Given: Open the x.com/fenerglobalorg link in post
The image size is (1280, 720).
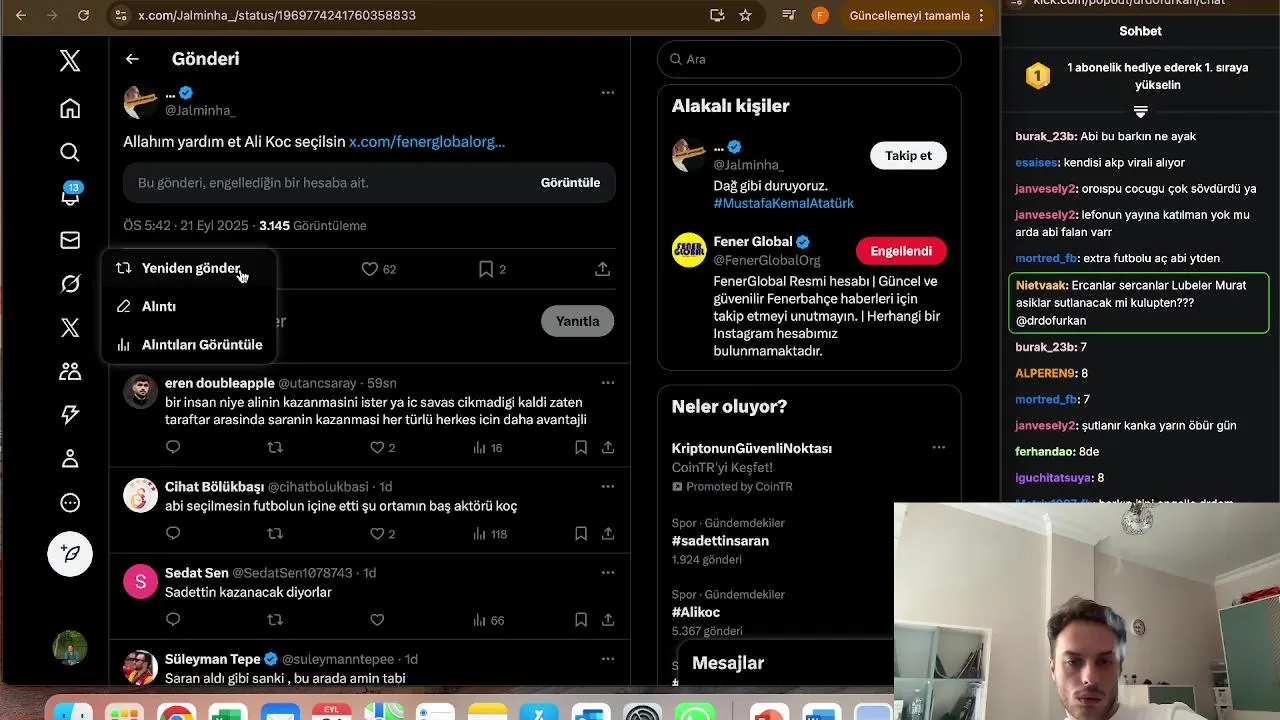Looking at the screenshot, I should [427, 142].
